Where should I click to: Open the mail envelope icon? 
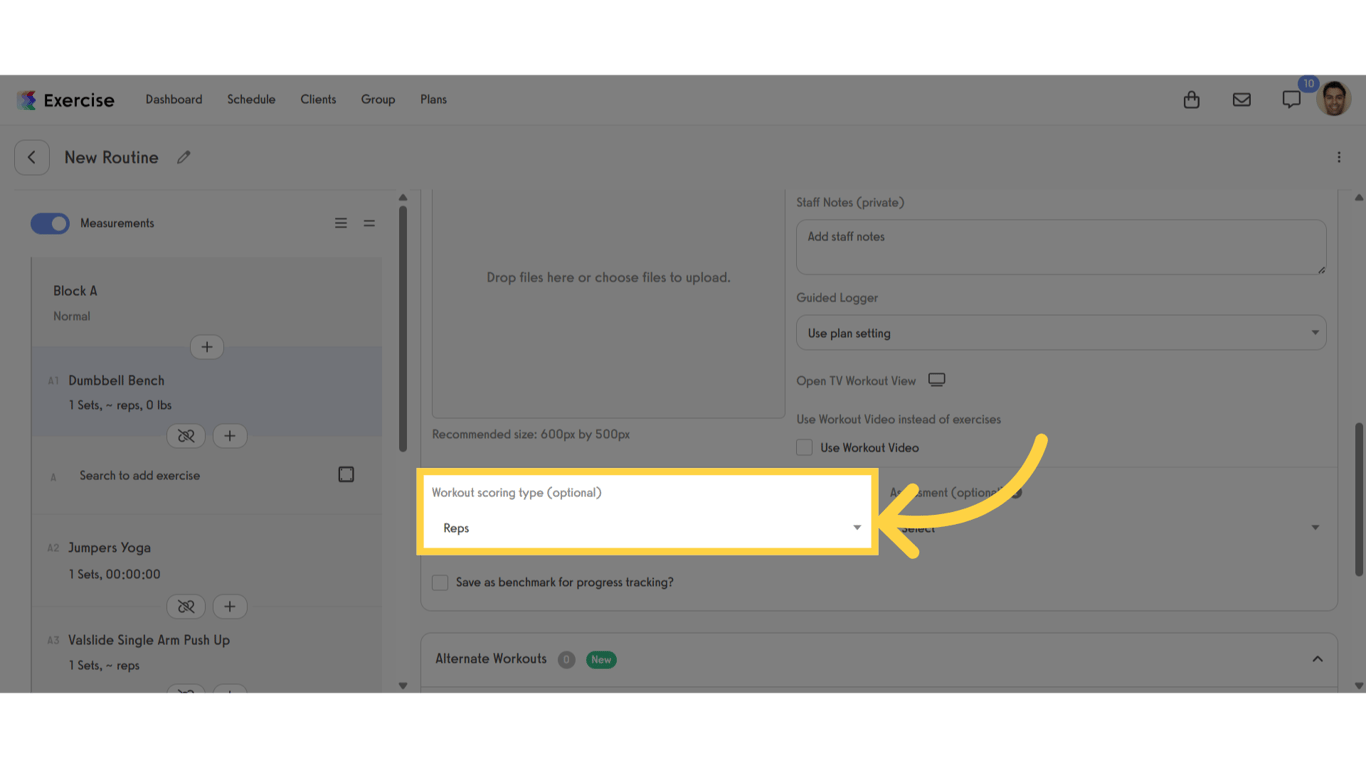pyautogui.click(x=1241, y=99)
